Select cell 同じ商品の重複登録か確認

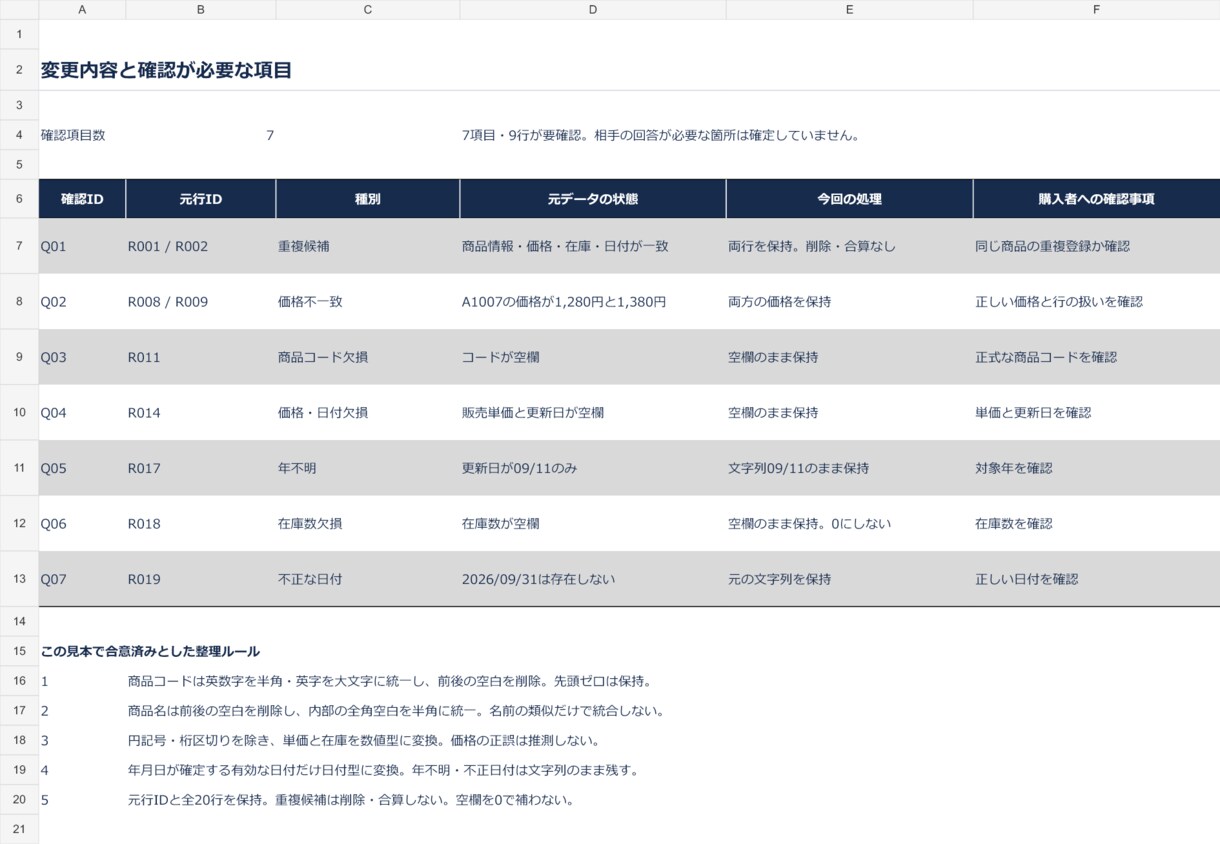pyautogui.click(x=1096, y=246)
